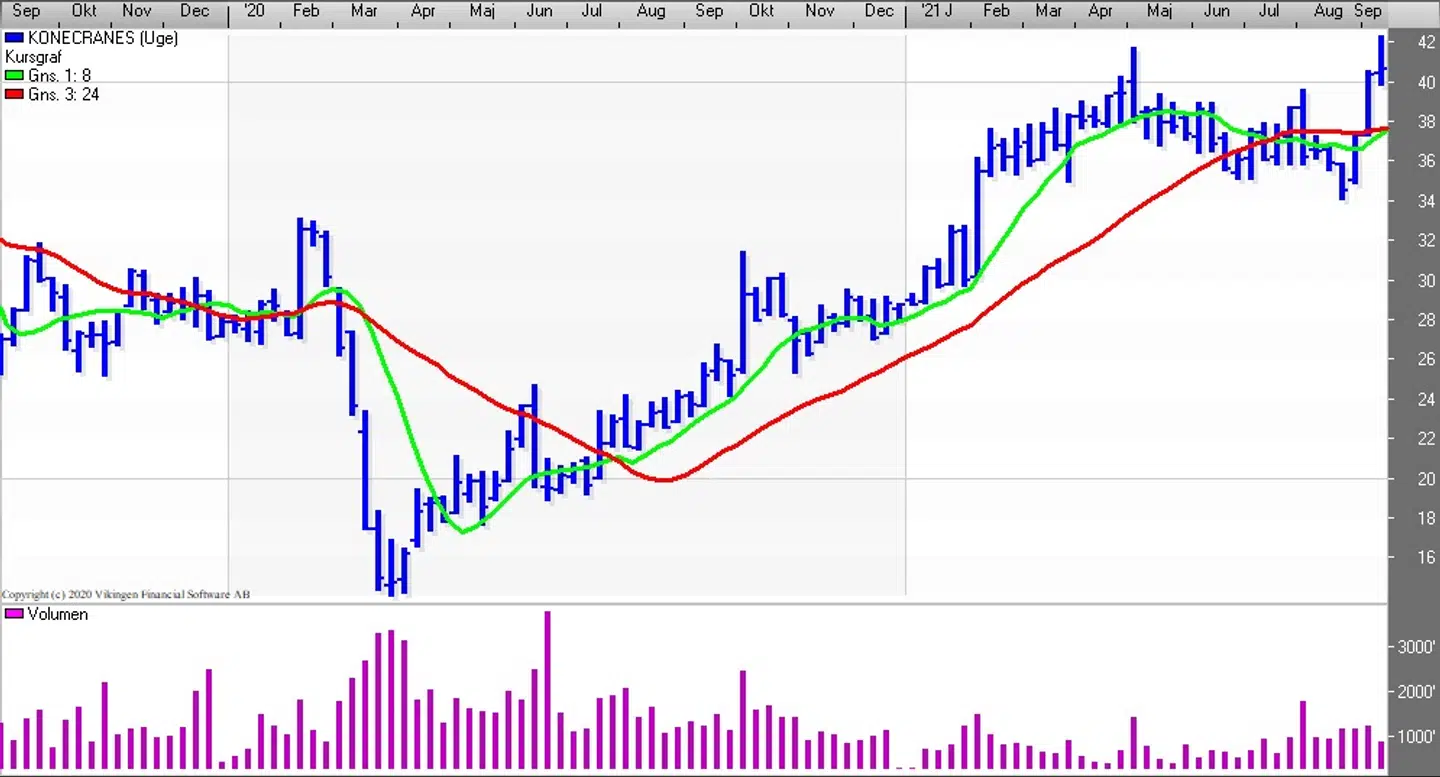Click the rightmost Sep label on timeline

1367,11
